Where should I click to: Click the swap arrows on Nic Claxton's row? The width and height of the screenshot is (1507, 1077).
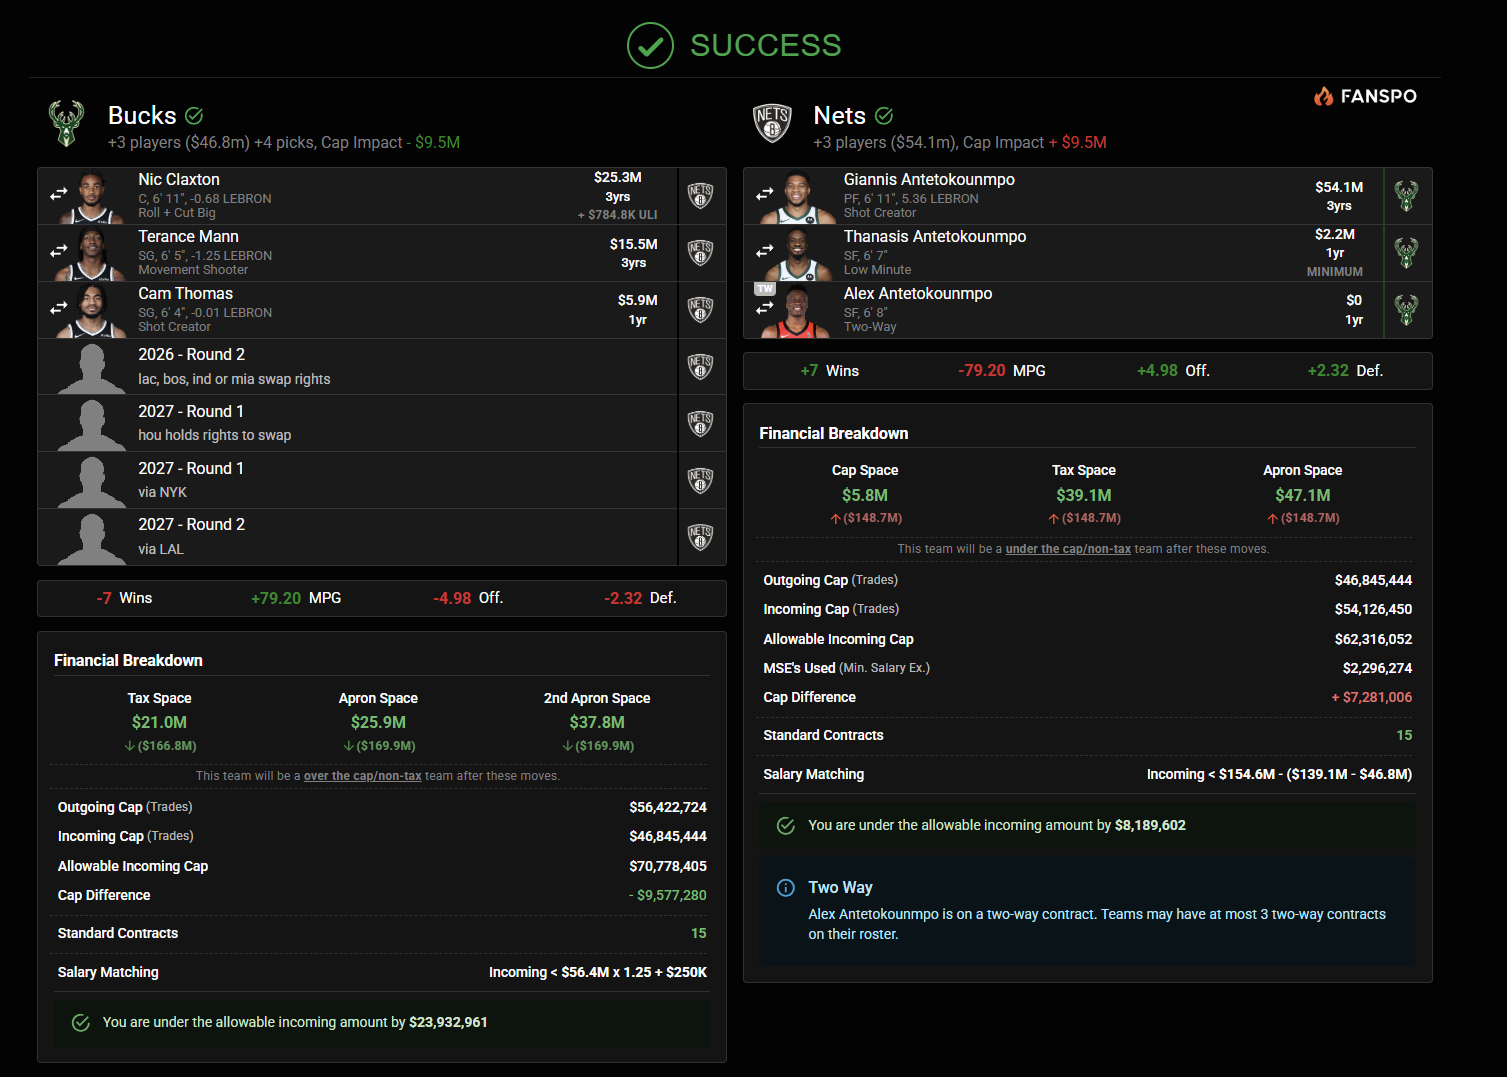click(59, 194)
